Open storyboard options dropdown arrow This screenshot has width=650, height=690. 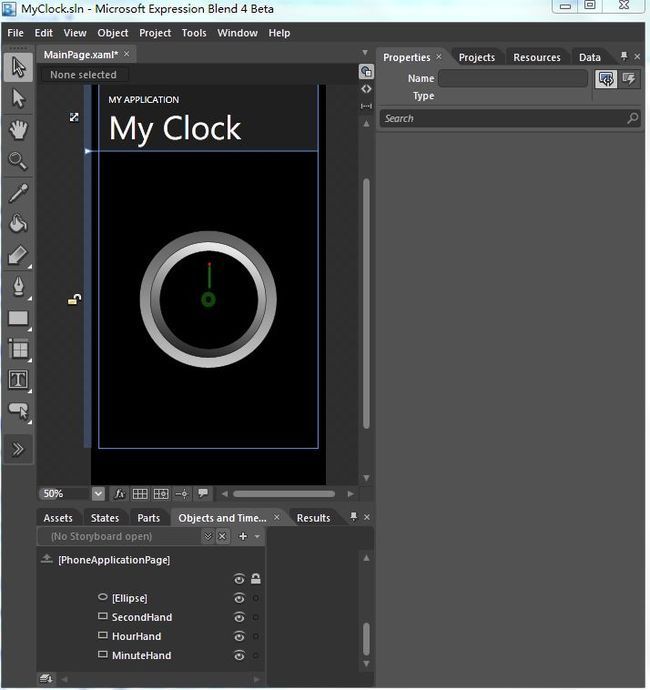click(257, 536)
